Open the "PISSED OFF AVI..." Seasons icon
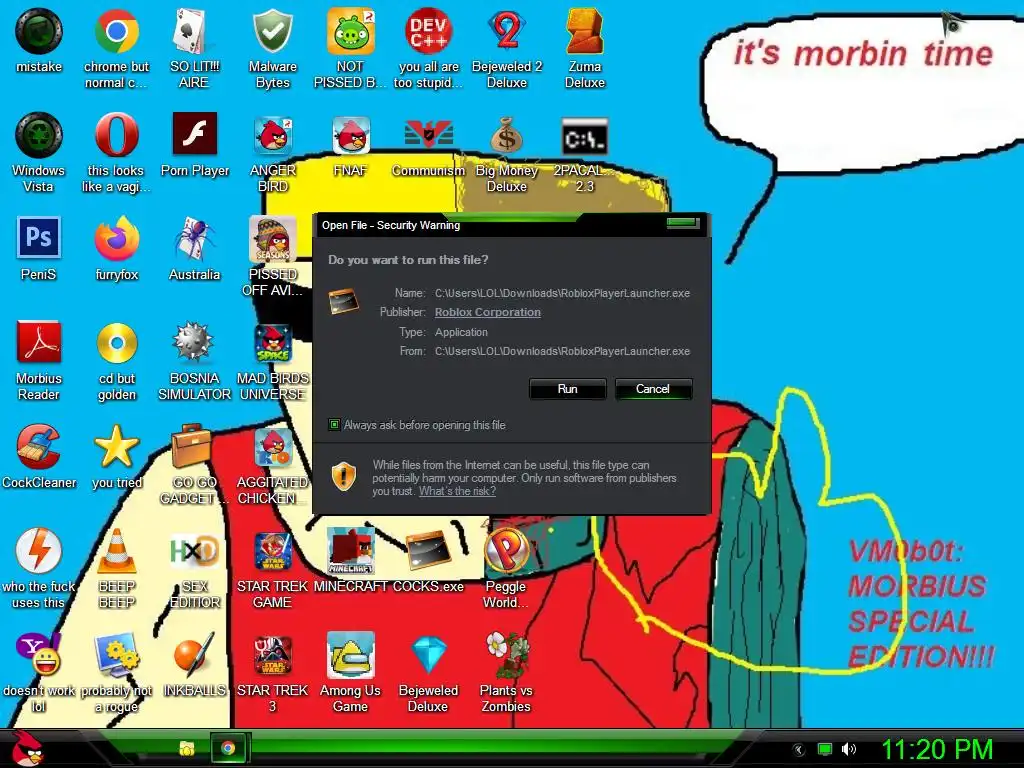 pyautogui.click(x=272, y=239)
